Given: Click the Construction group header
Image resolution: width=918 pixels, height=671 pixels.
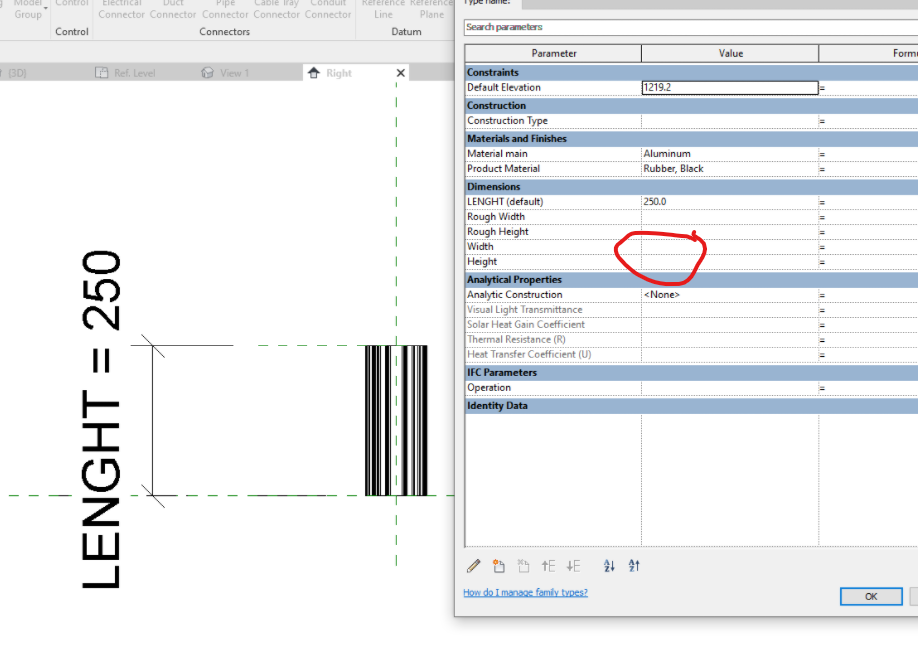Looking at the screenshot, I should (x=691, y=105).
